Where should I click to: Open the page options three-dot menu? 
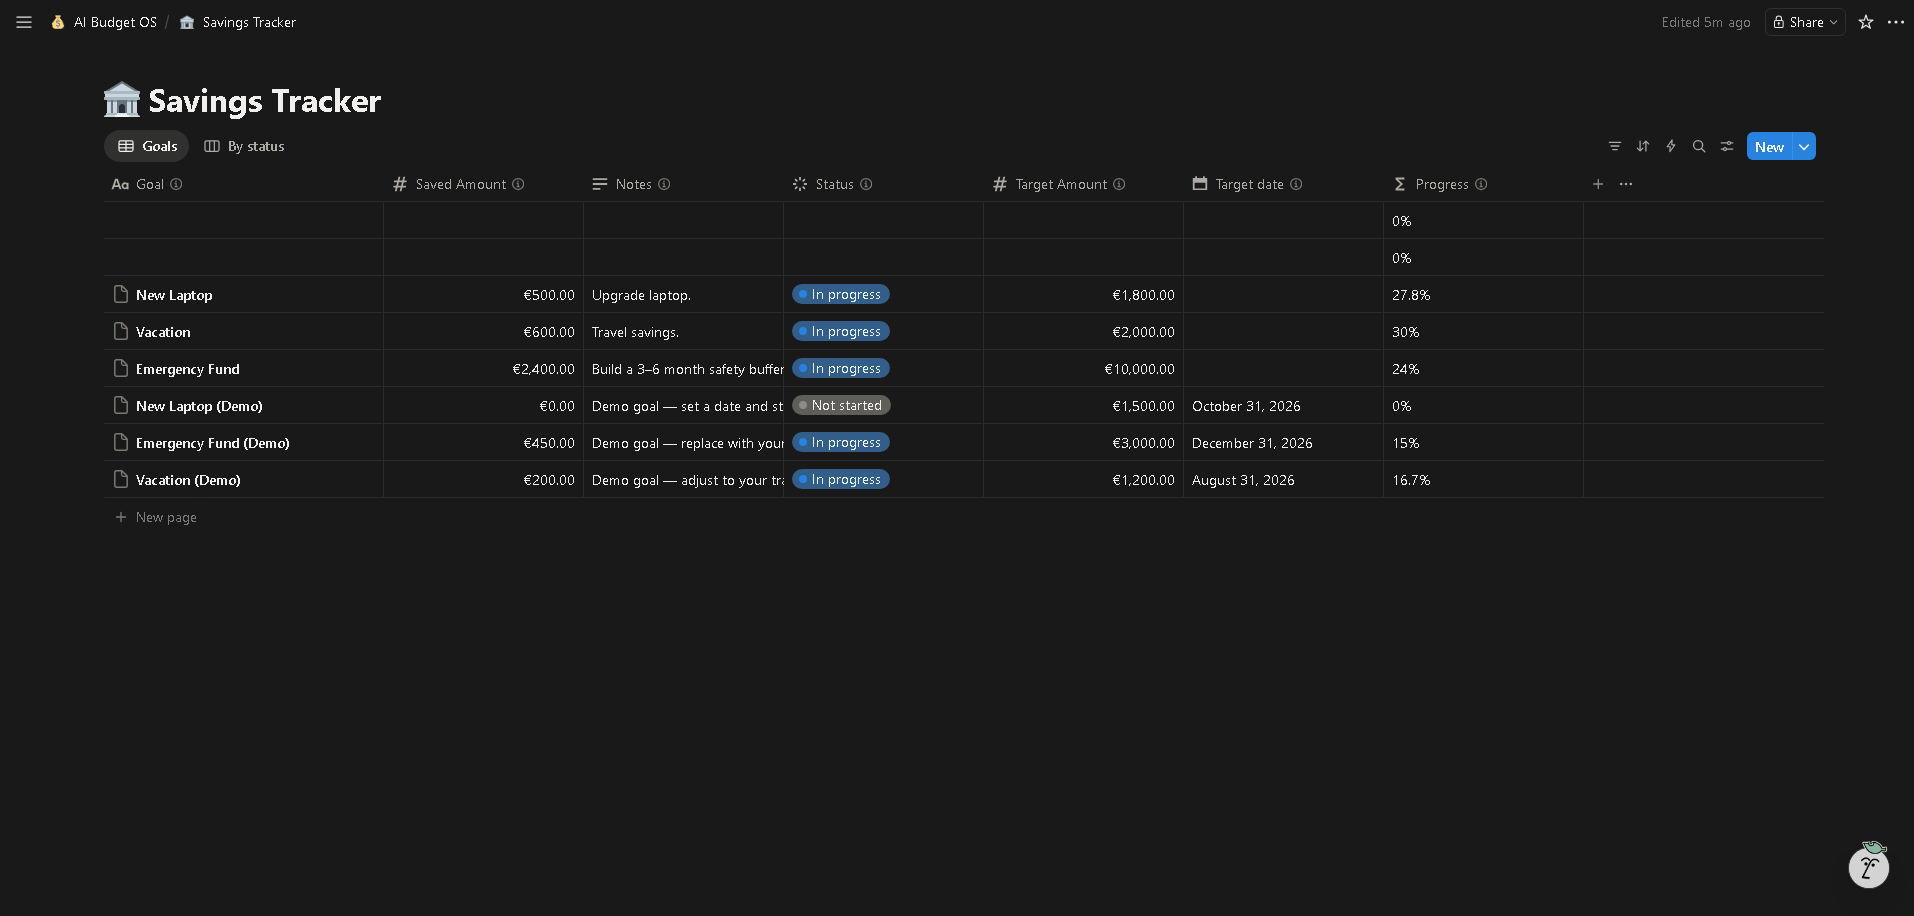tap(1895, 22)
